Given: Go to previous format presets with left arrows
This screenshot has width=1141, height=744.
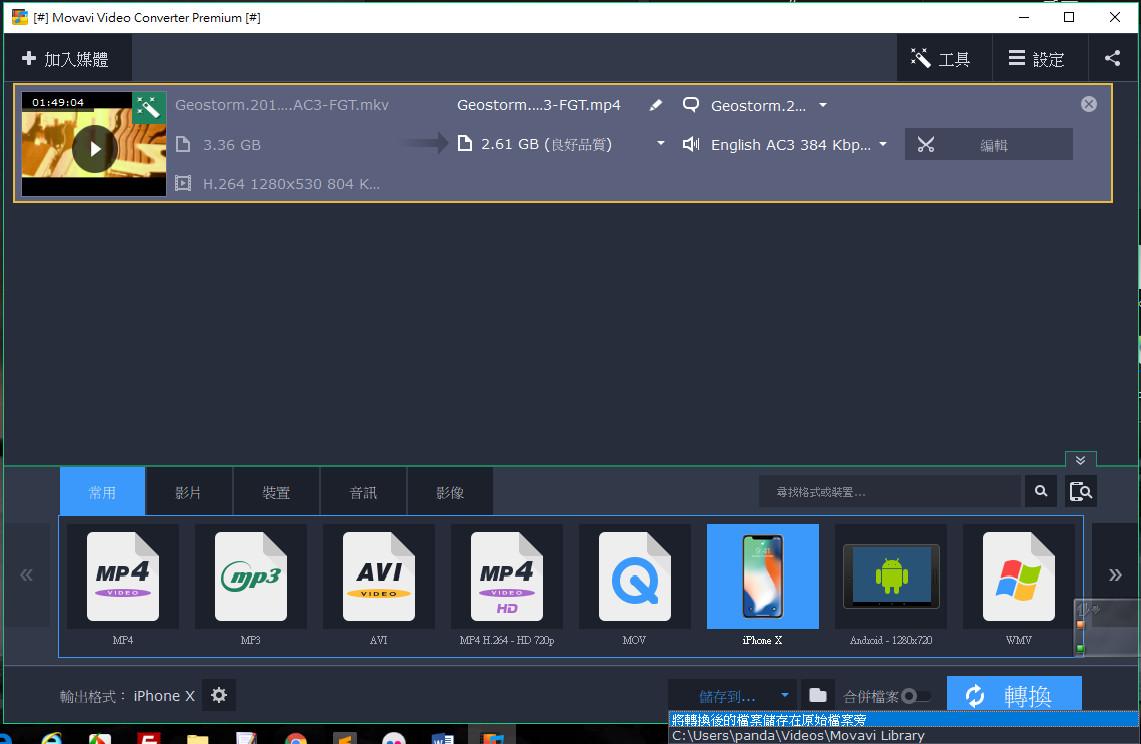Looking at the screenshot, I should [27, 575].
